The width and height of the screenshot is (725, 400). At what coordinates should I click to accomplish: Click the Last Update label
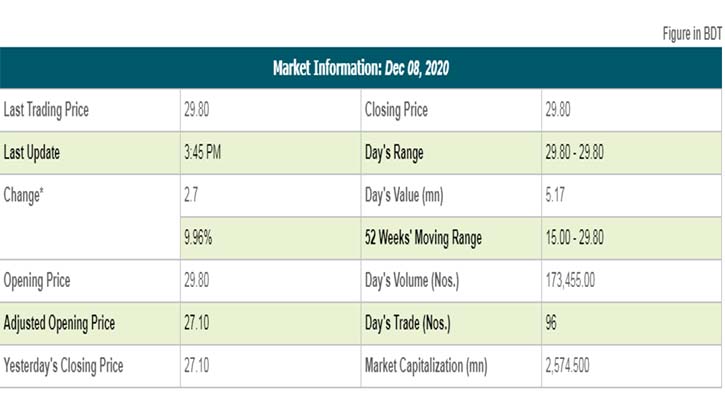(x=33, y=153)
